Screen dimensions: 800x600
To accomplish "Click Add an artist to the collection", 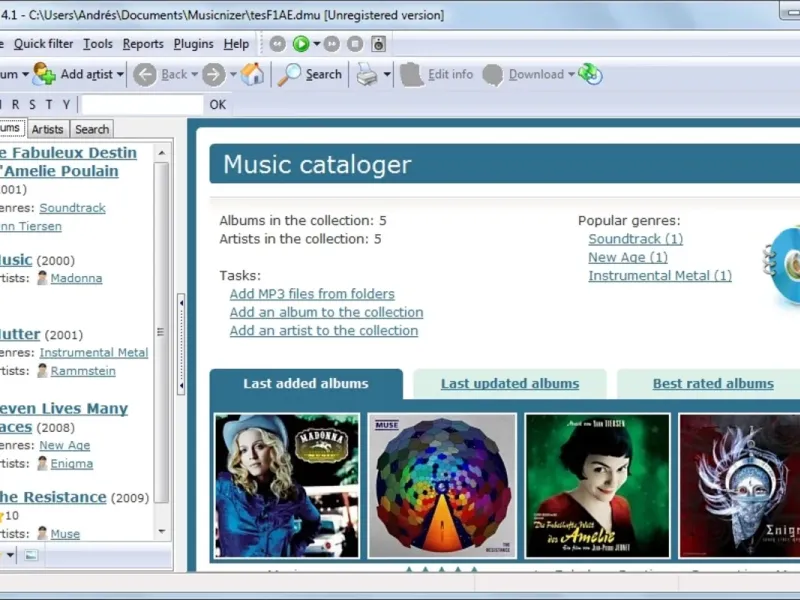I will point(324,331).
